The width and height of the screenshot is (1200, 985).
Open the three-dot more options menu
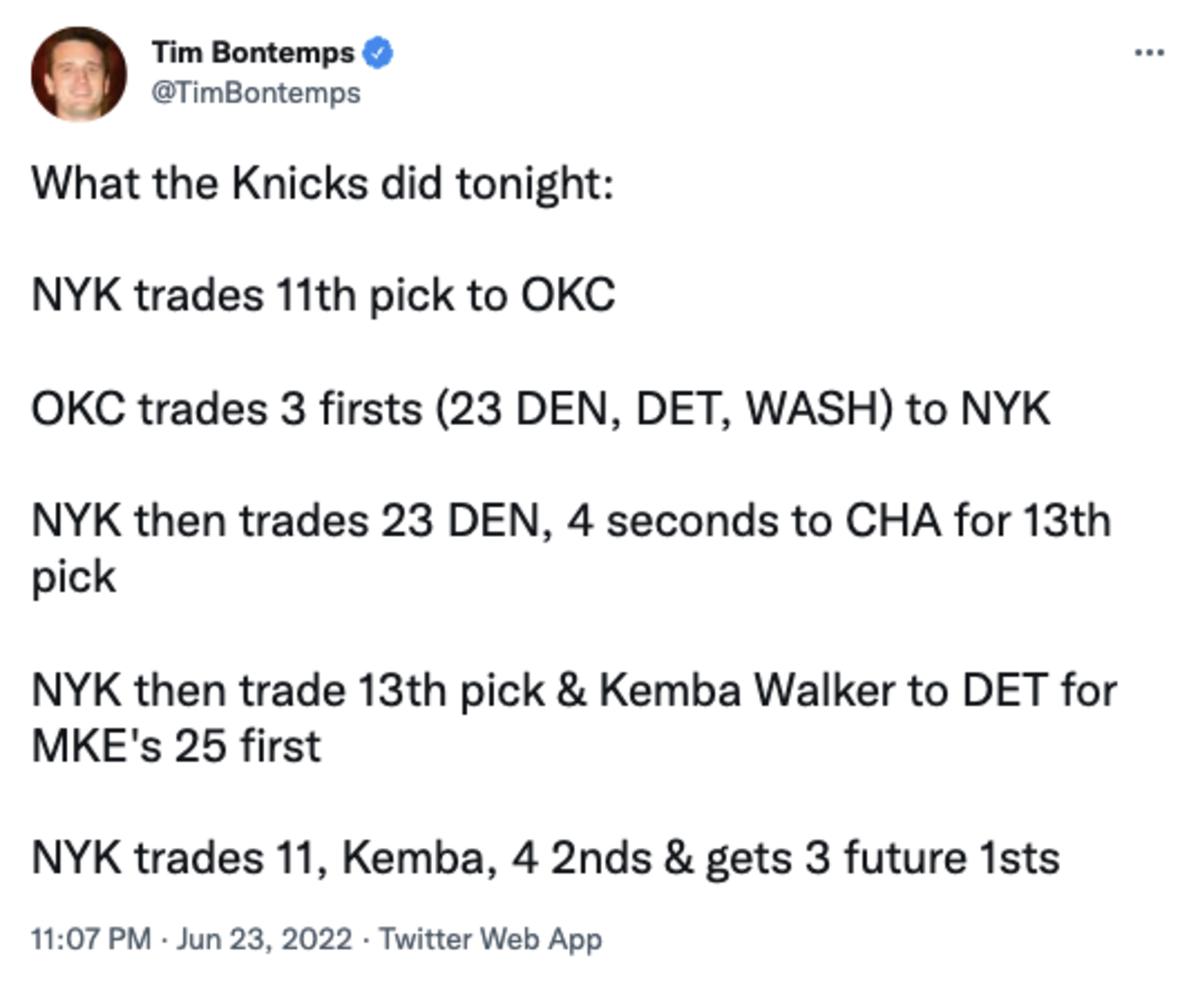(1149, 51)
